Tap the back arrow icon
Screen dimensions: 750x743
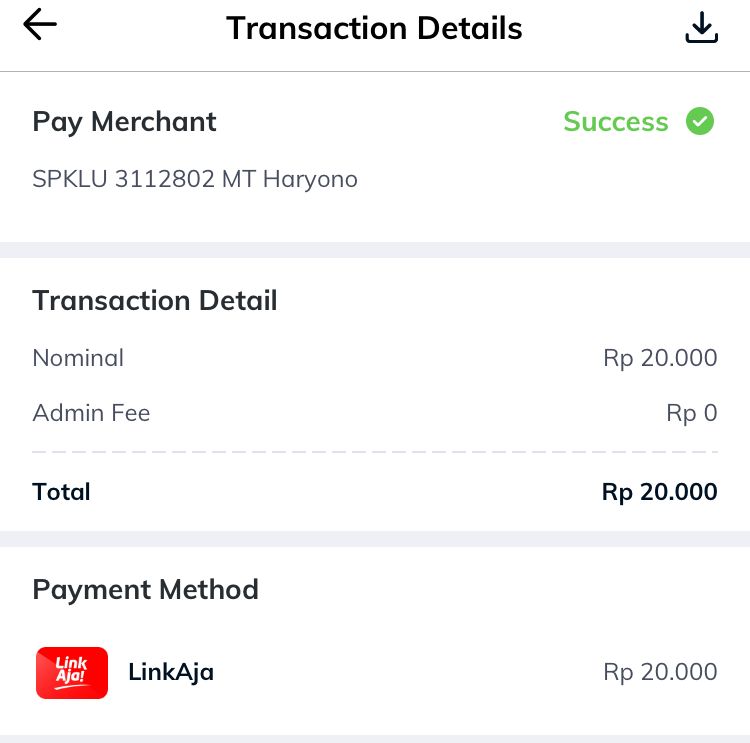[40, 26]
